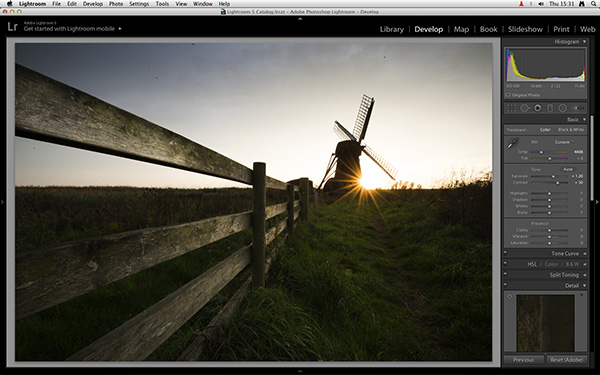Set Treatment to Color

click(x=545, y=130)
